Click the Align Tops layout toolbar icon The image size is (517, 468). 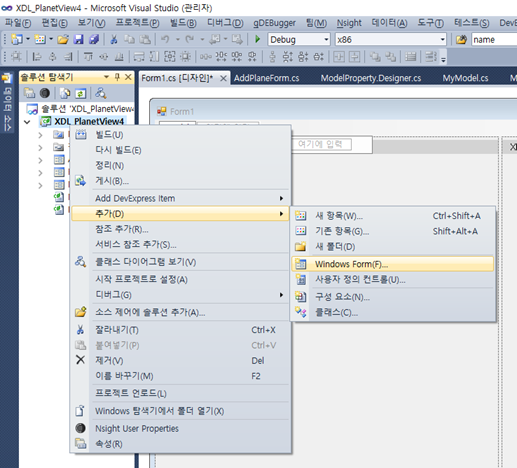pos(88,57)
